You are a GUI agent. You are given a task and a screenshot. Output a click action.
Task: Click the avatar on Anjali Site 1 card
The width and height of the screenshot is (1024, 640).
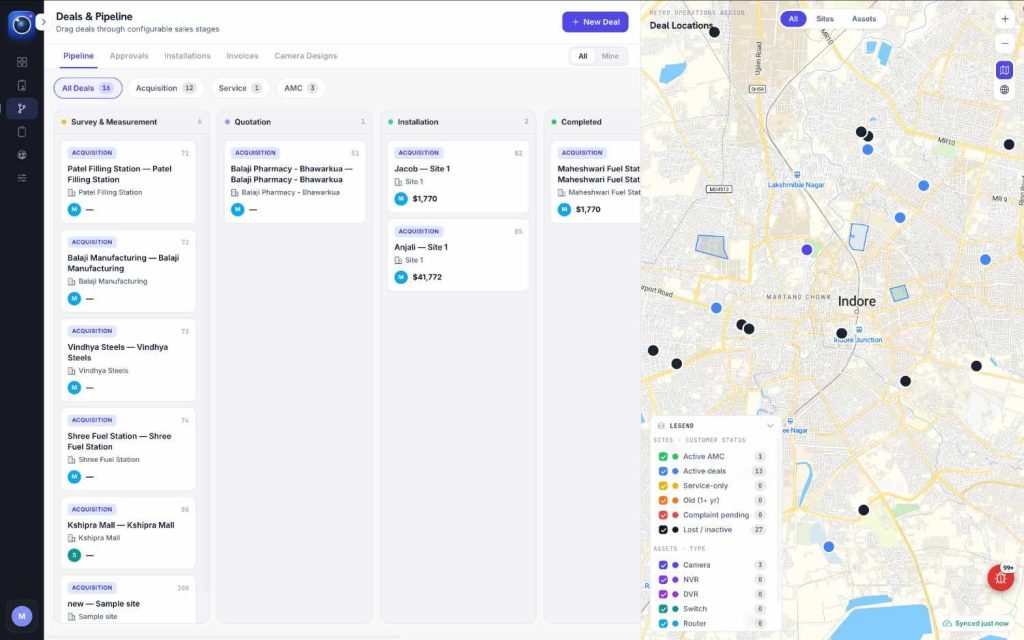click(401, 277)
